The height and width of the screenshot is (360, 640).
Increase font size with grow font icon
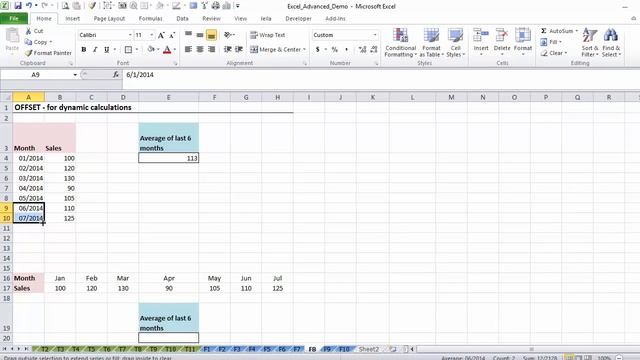coord(161,35)
